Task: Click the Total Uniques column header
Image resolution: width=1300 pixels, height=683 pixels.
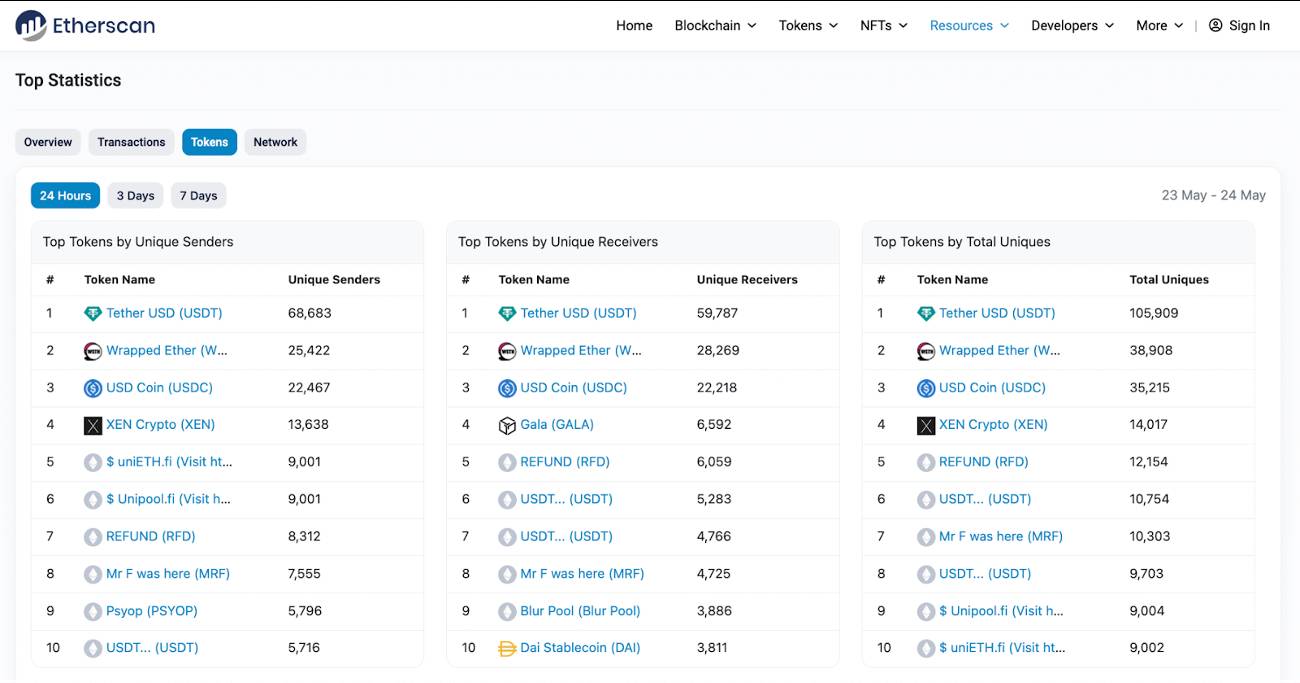Action: pyautogui.click(x=1169, y=280)
